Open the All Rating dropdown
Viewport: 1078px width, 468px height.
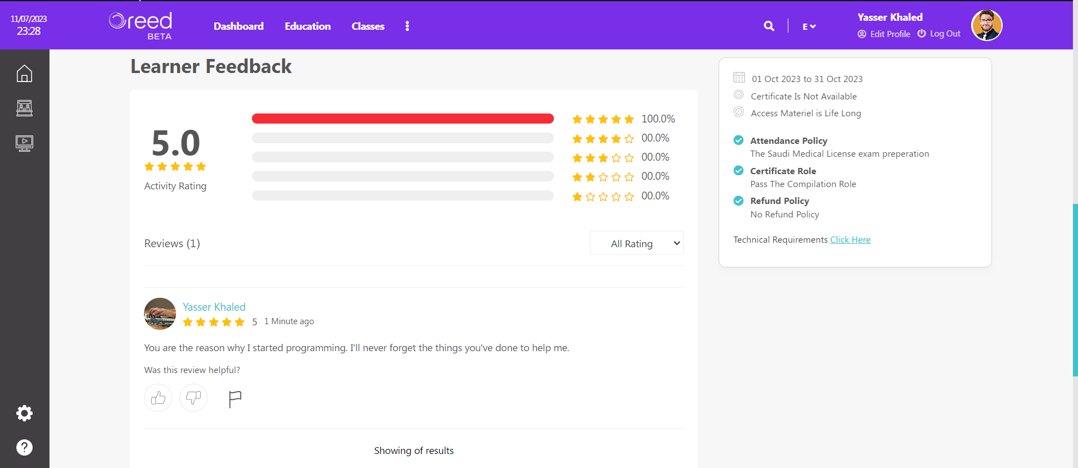point(637,243)
